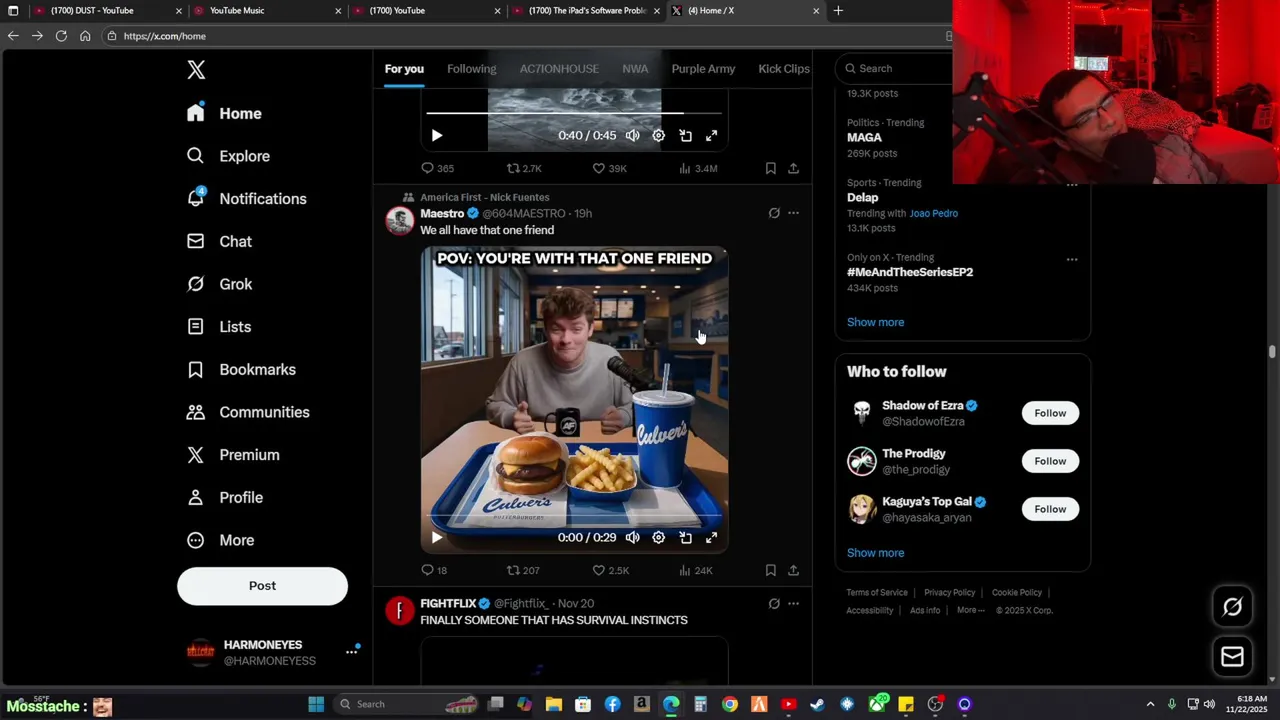Screen dimensions: 1280x720
Task: Follow The Prodigy
Action: [x=1050, y=461]
